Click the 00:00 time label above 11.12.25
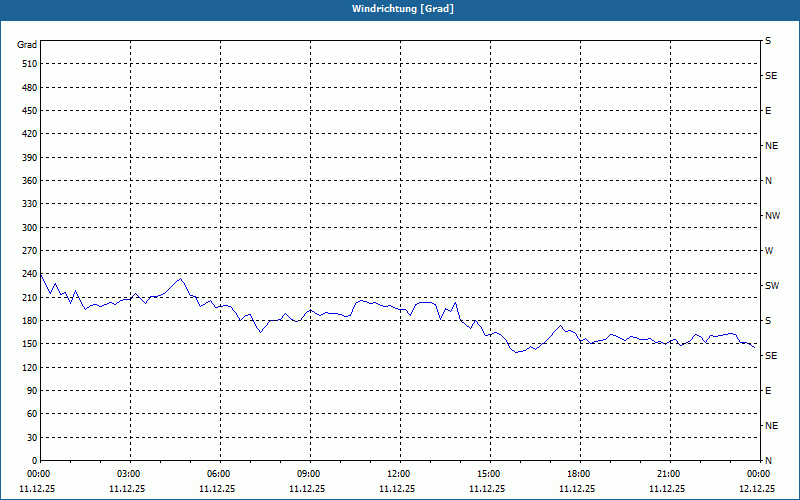Image resolution: width=800 pixels, height=500 pixels. click(x=38, y=474)
